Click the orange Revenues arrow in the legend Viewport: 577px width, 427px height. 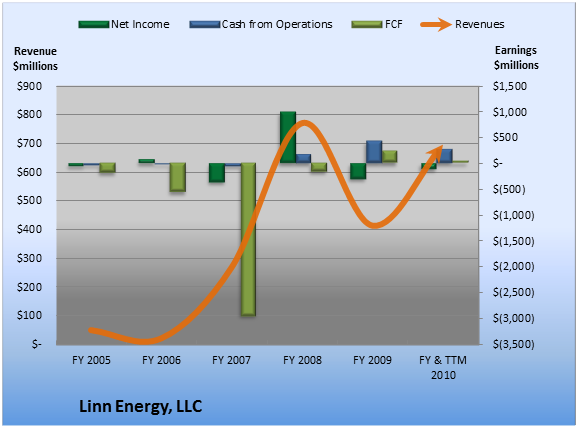436,25
